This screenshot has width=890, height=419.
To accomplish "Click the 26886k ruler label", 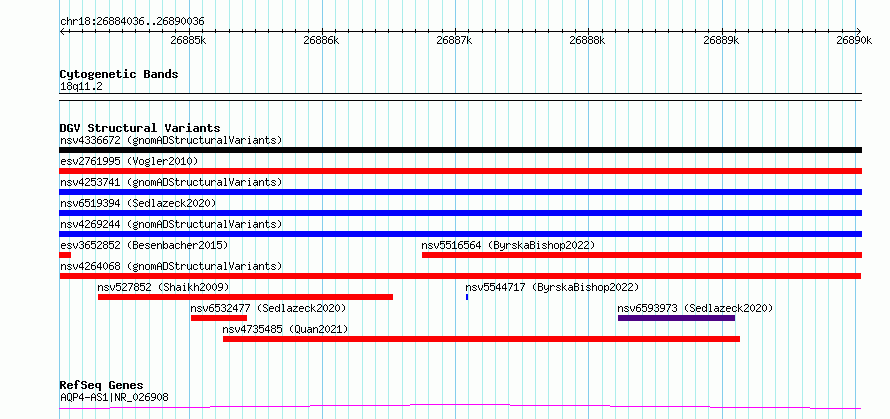I will point(321,40).
